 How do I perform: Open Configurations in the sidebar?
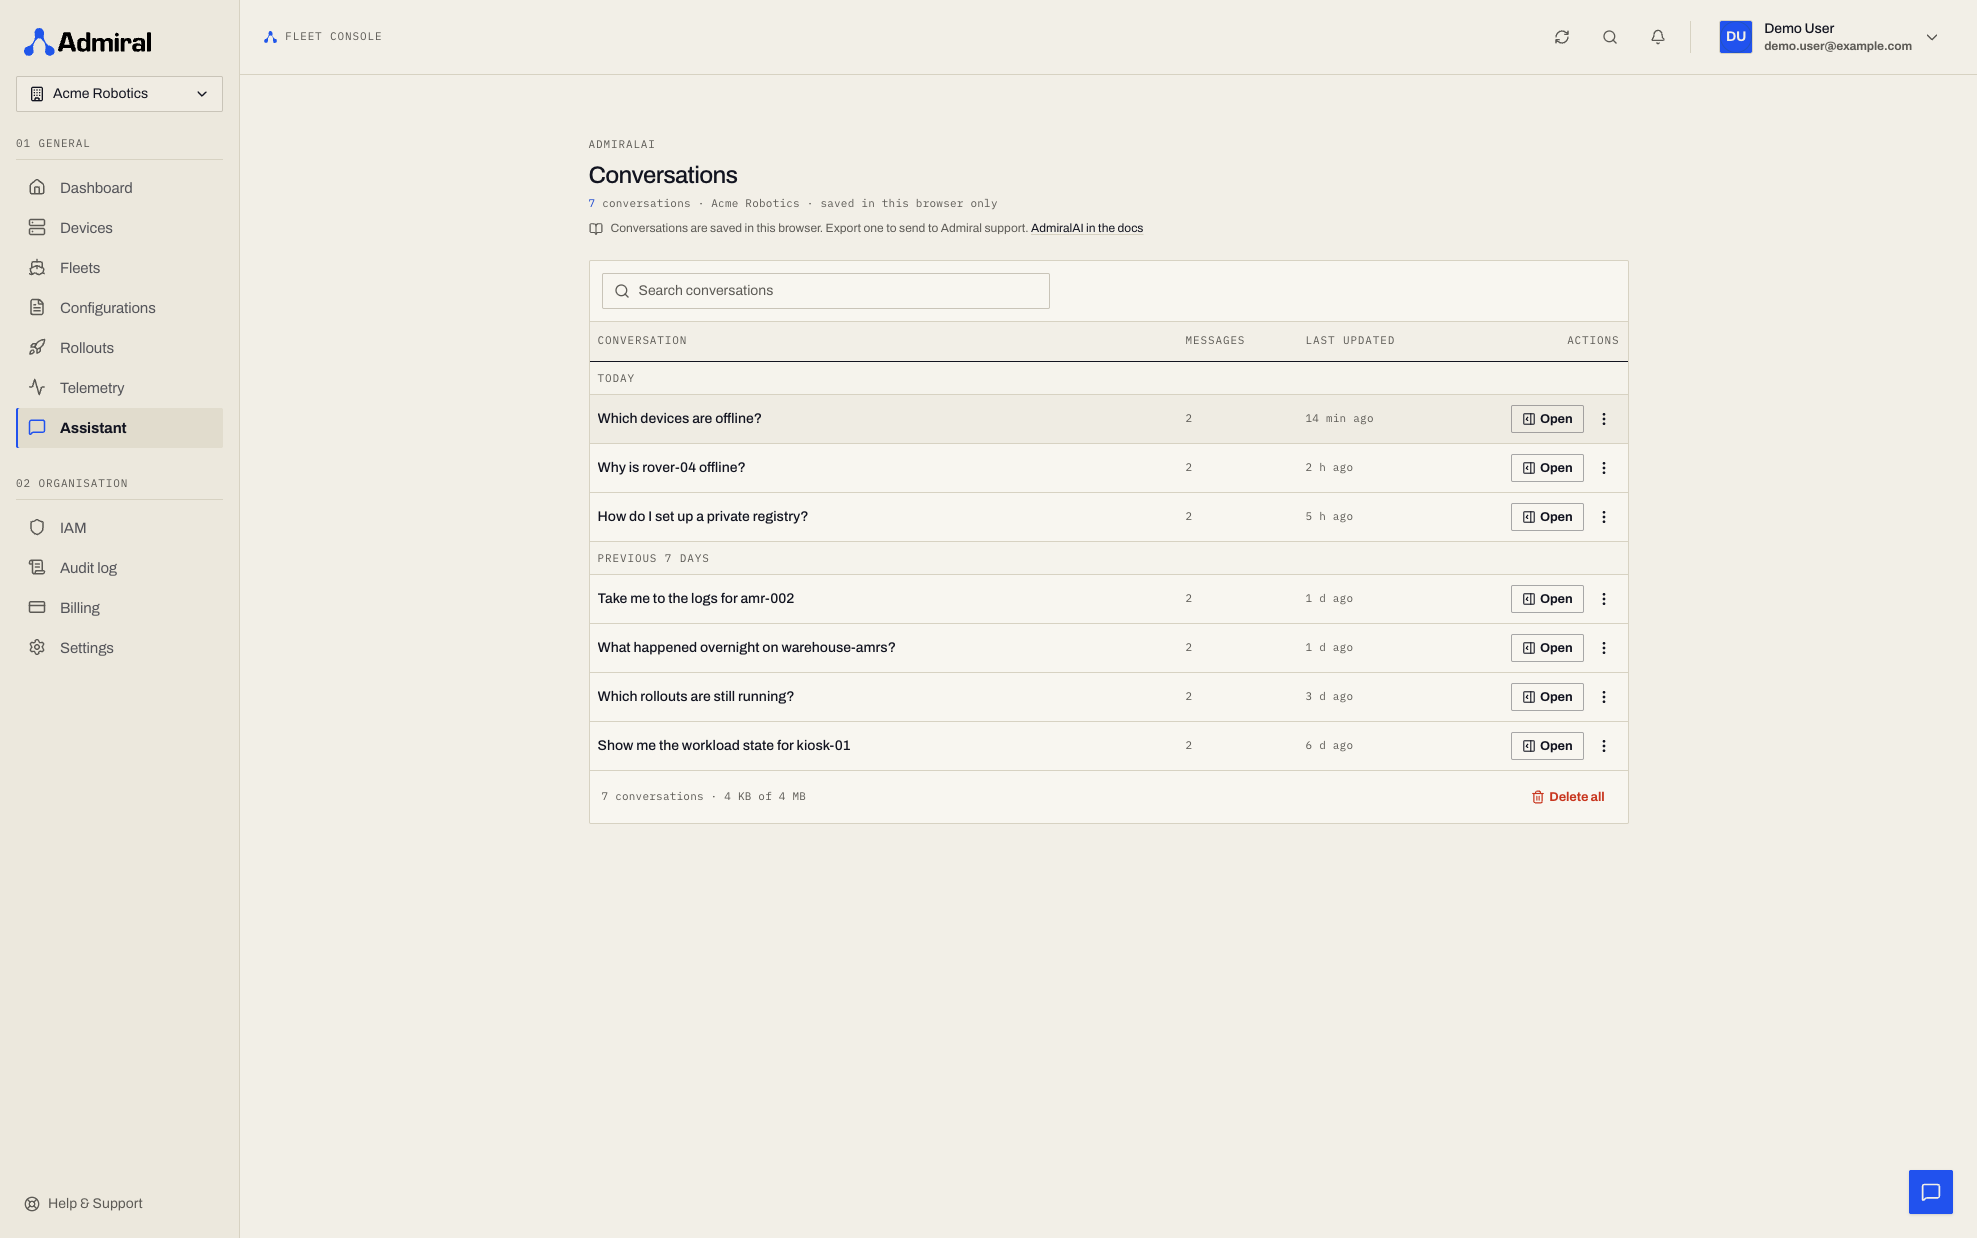point(119,308)
